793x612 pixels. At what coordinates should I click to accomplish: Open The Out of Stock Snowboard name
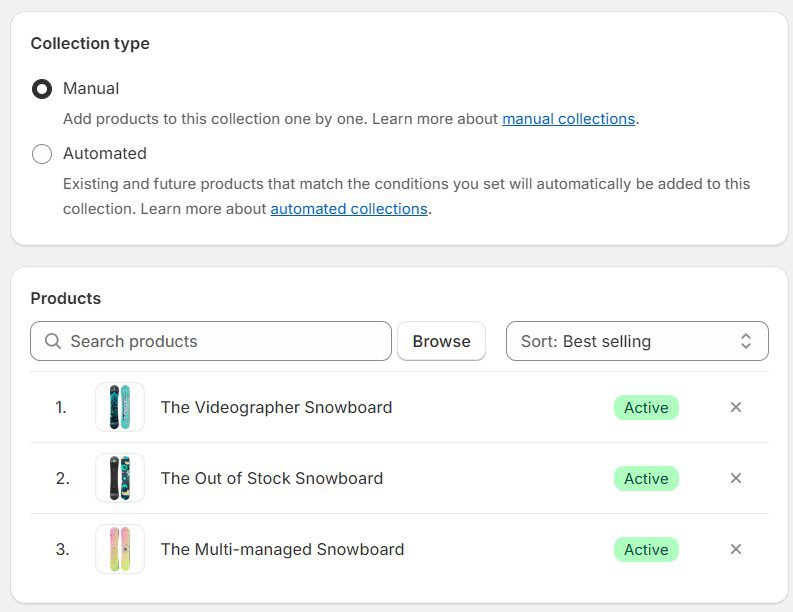click(272, 478)
